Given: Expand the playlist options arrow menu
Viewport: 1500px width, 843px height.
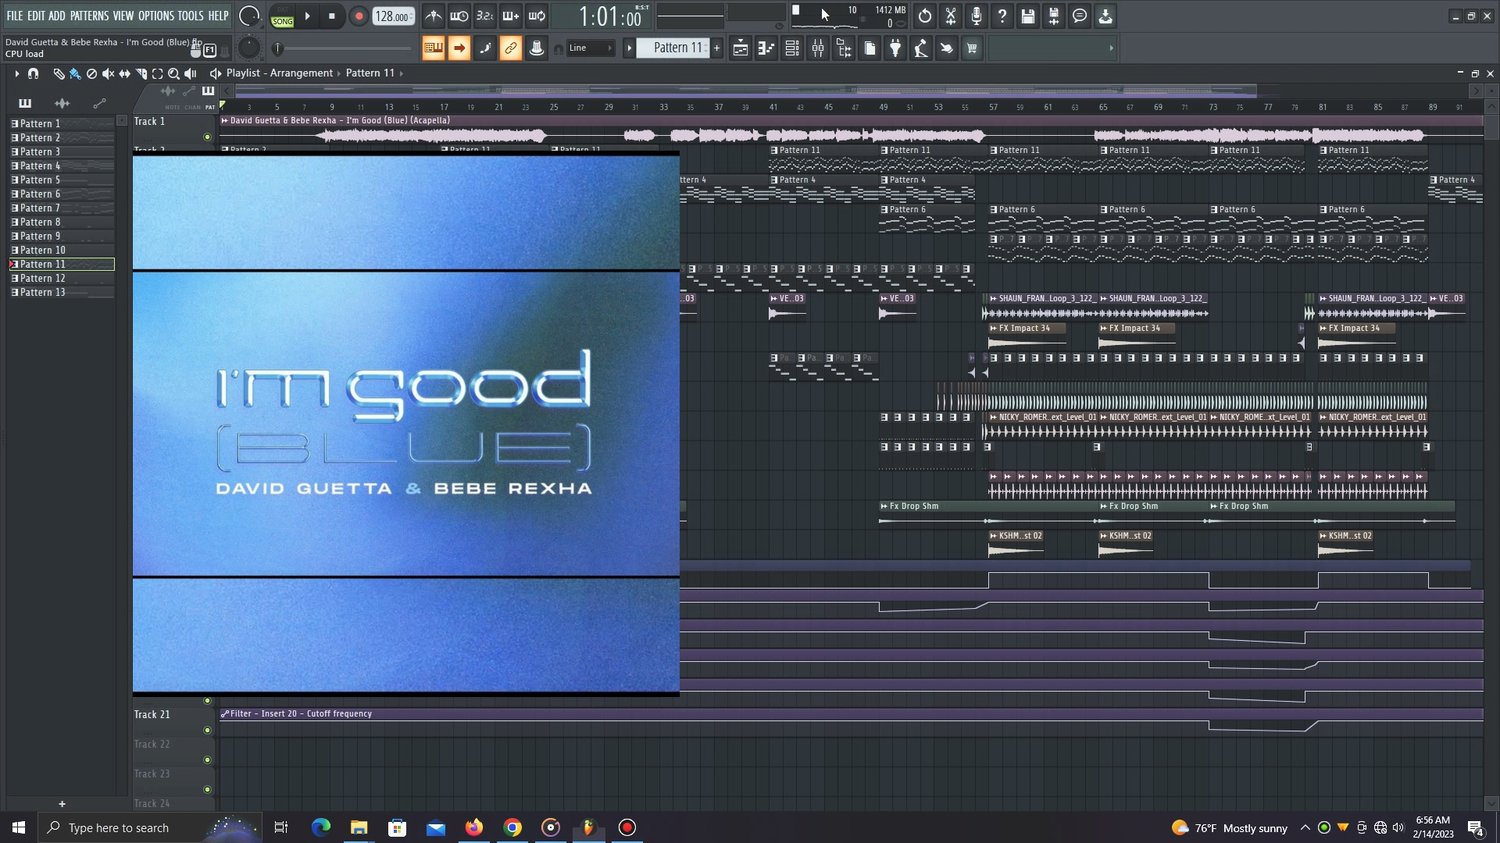Looking at the screenshot, I should (17, 73).
